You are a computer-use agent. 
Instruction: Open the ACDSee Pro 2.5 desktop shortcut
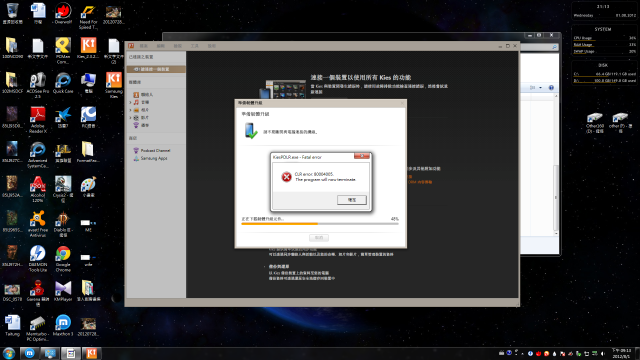coord(38,85)
